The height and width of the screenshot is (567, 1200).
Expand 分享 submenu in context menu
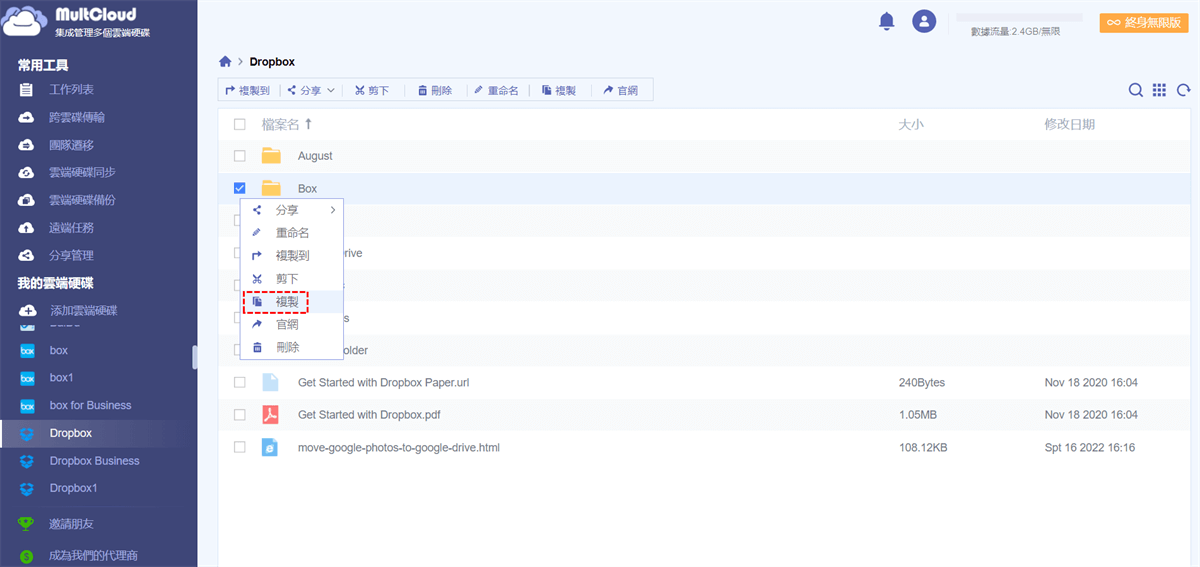pos(292,210)
